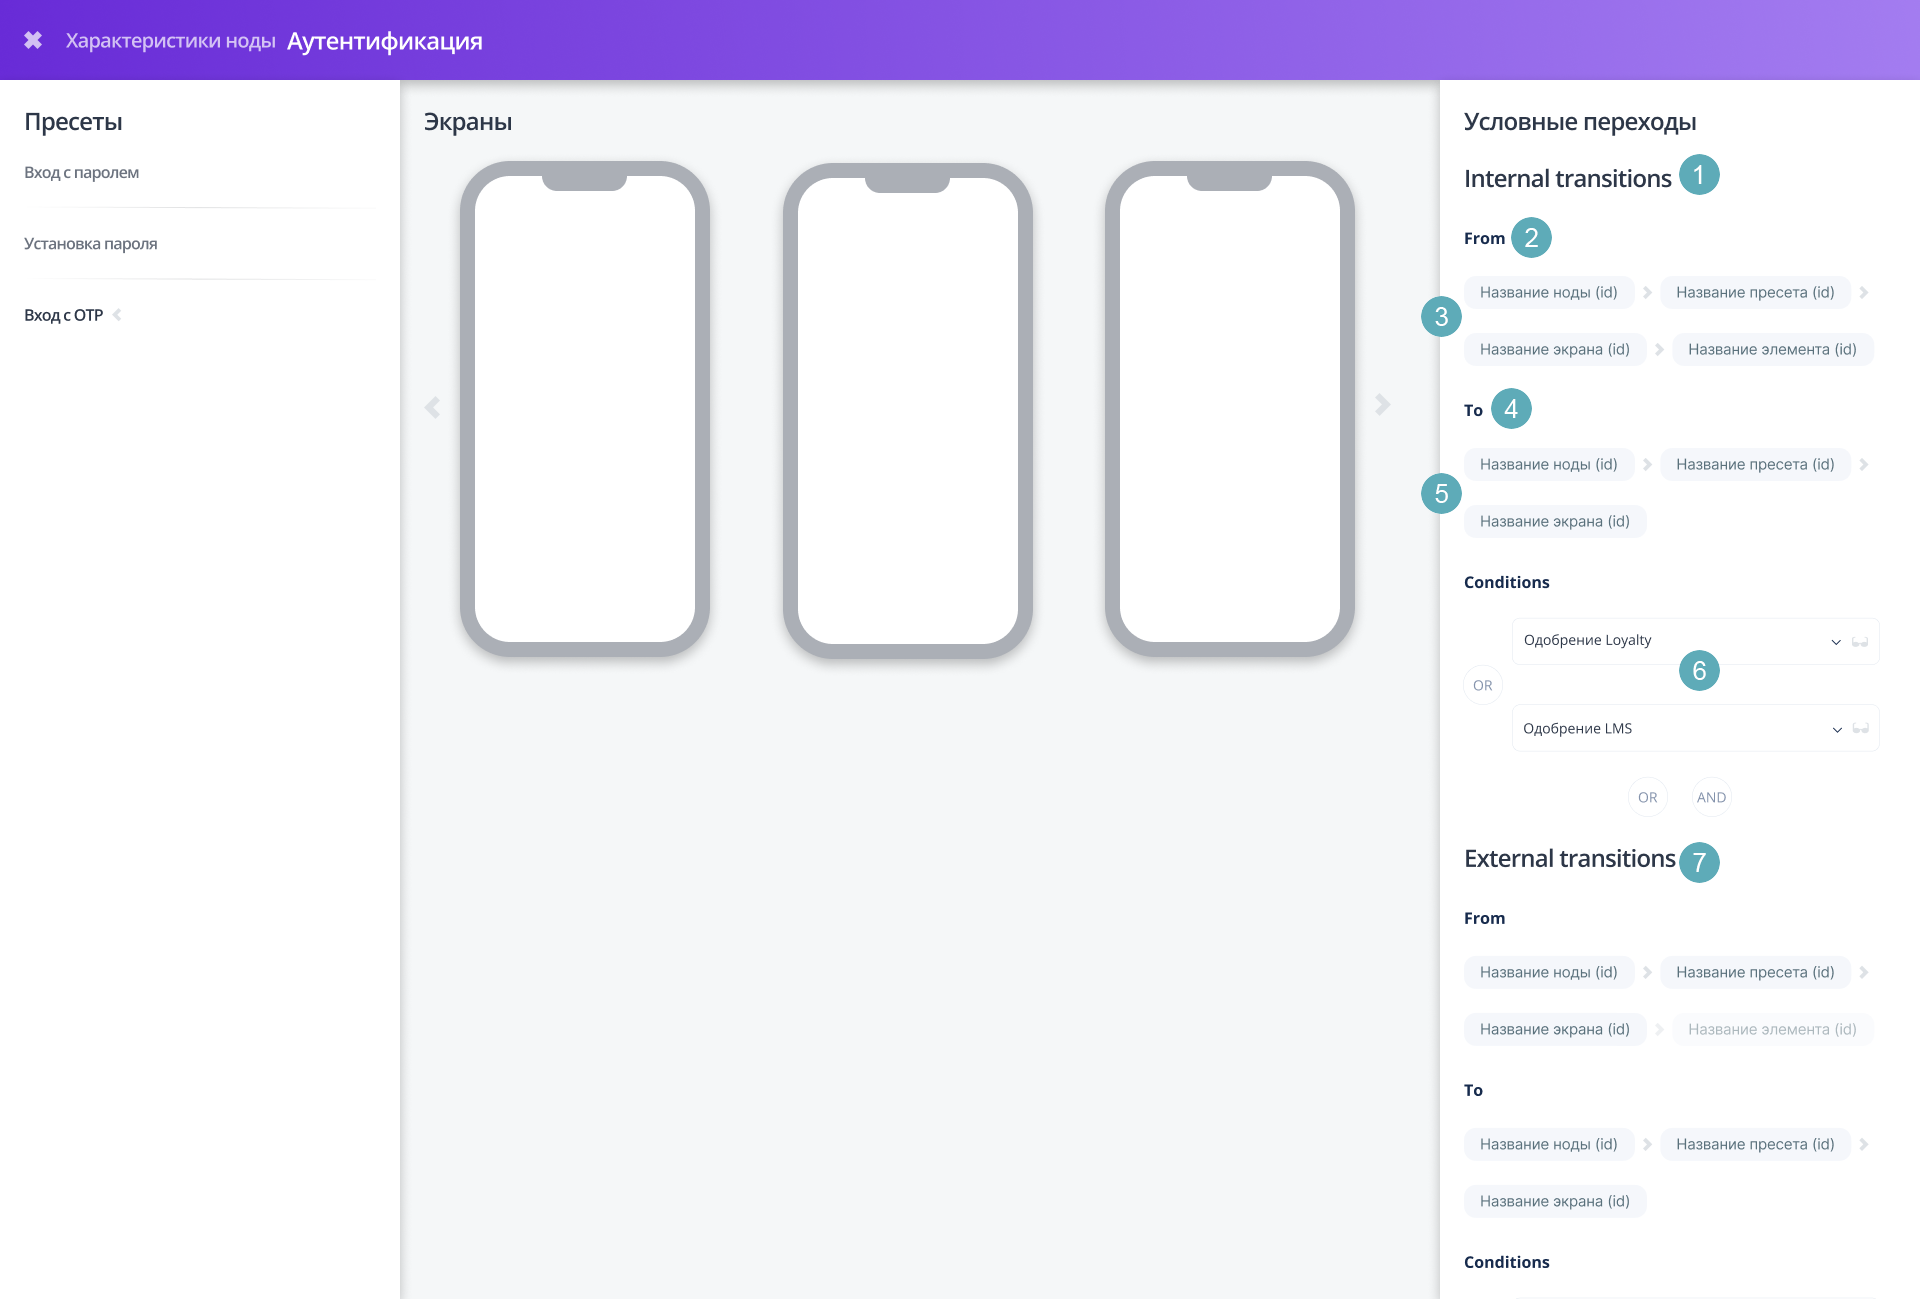
Task: Click the Аутентификация title in header
Action: click(x=385, y=41)
